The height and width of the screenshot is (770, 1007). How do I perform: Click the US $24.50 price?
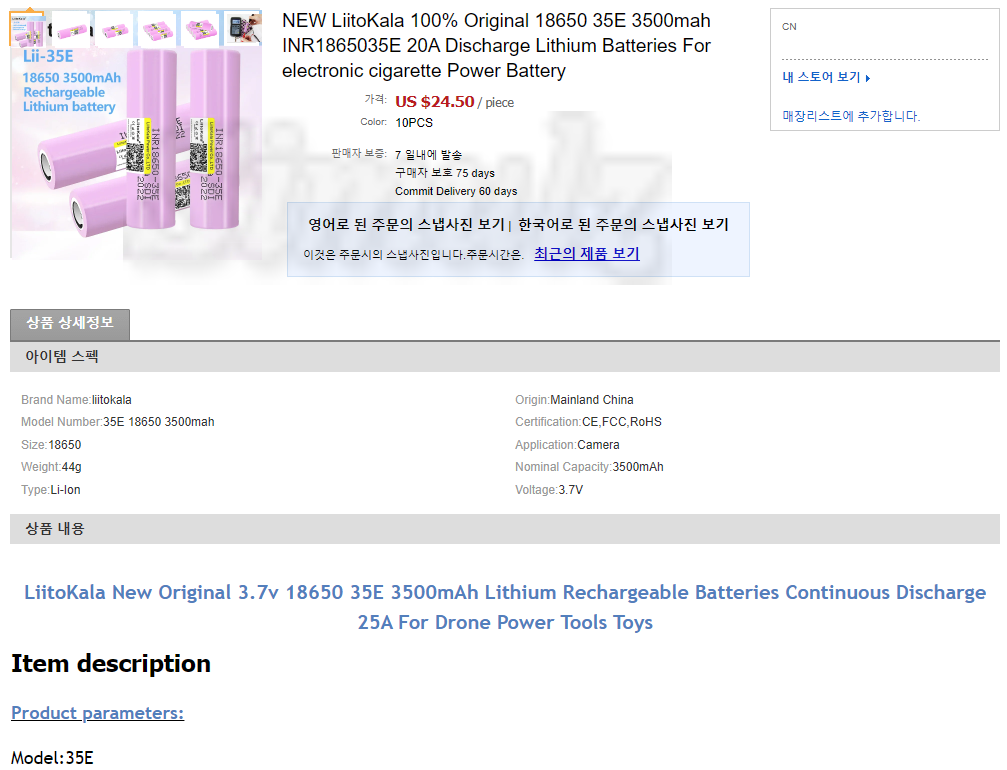(x=435, y=101)
